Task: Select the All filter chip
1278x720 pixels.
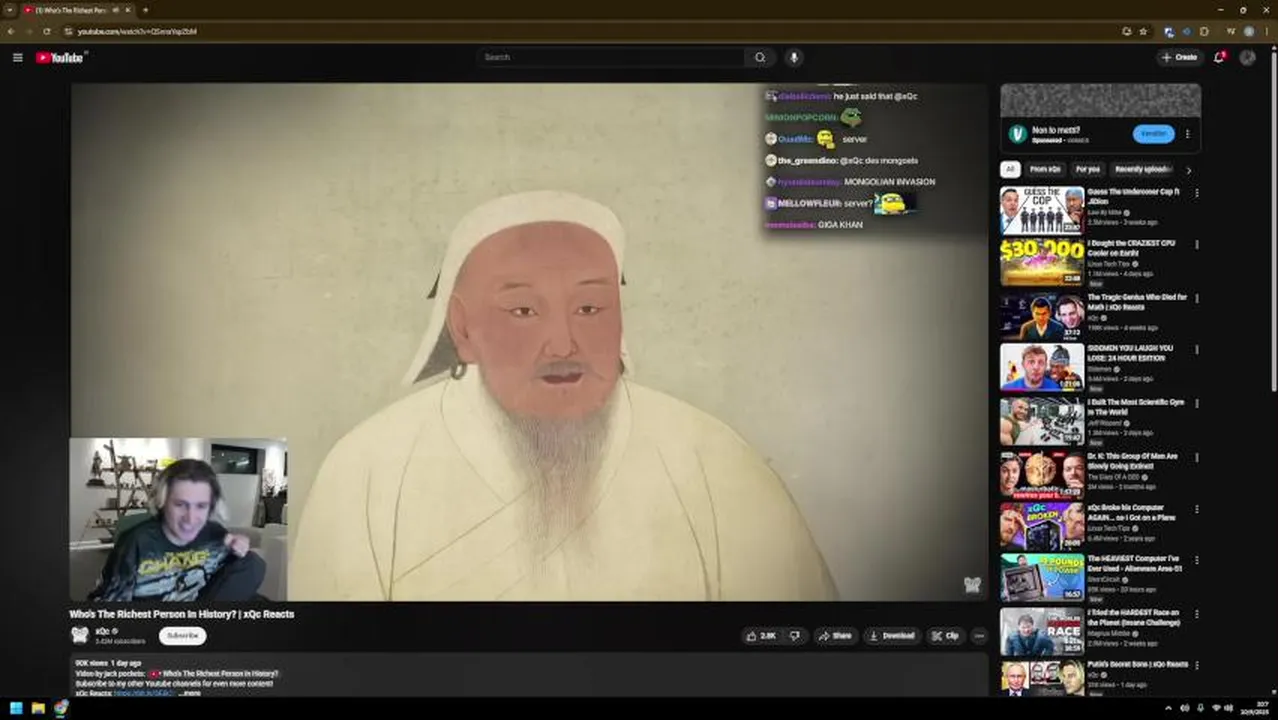Action: [x=1010, y=169]
